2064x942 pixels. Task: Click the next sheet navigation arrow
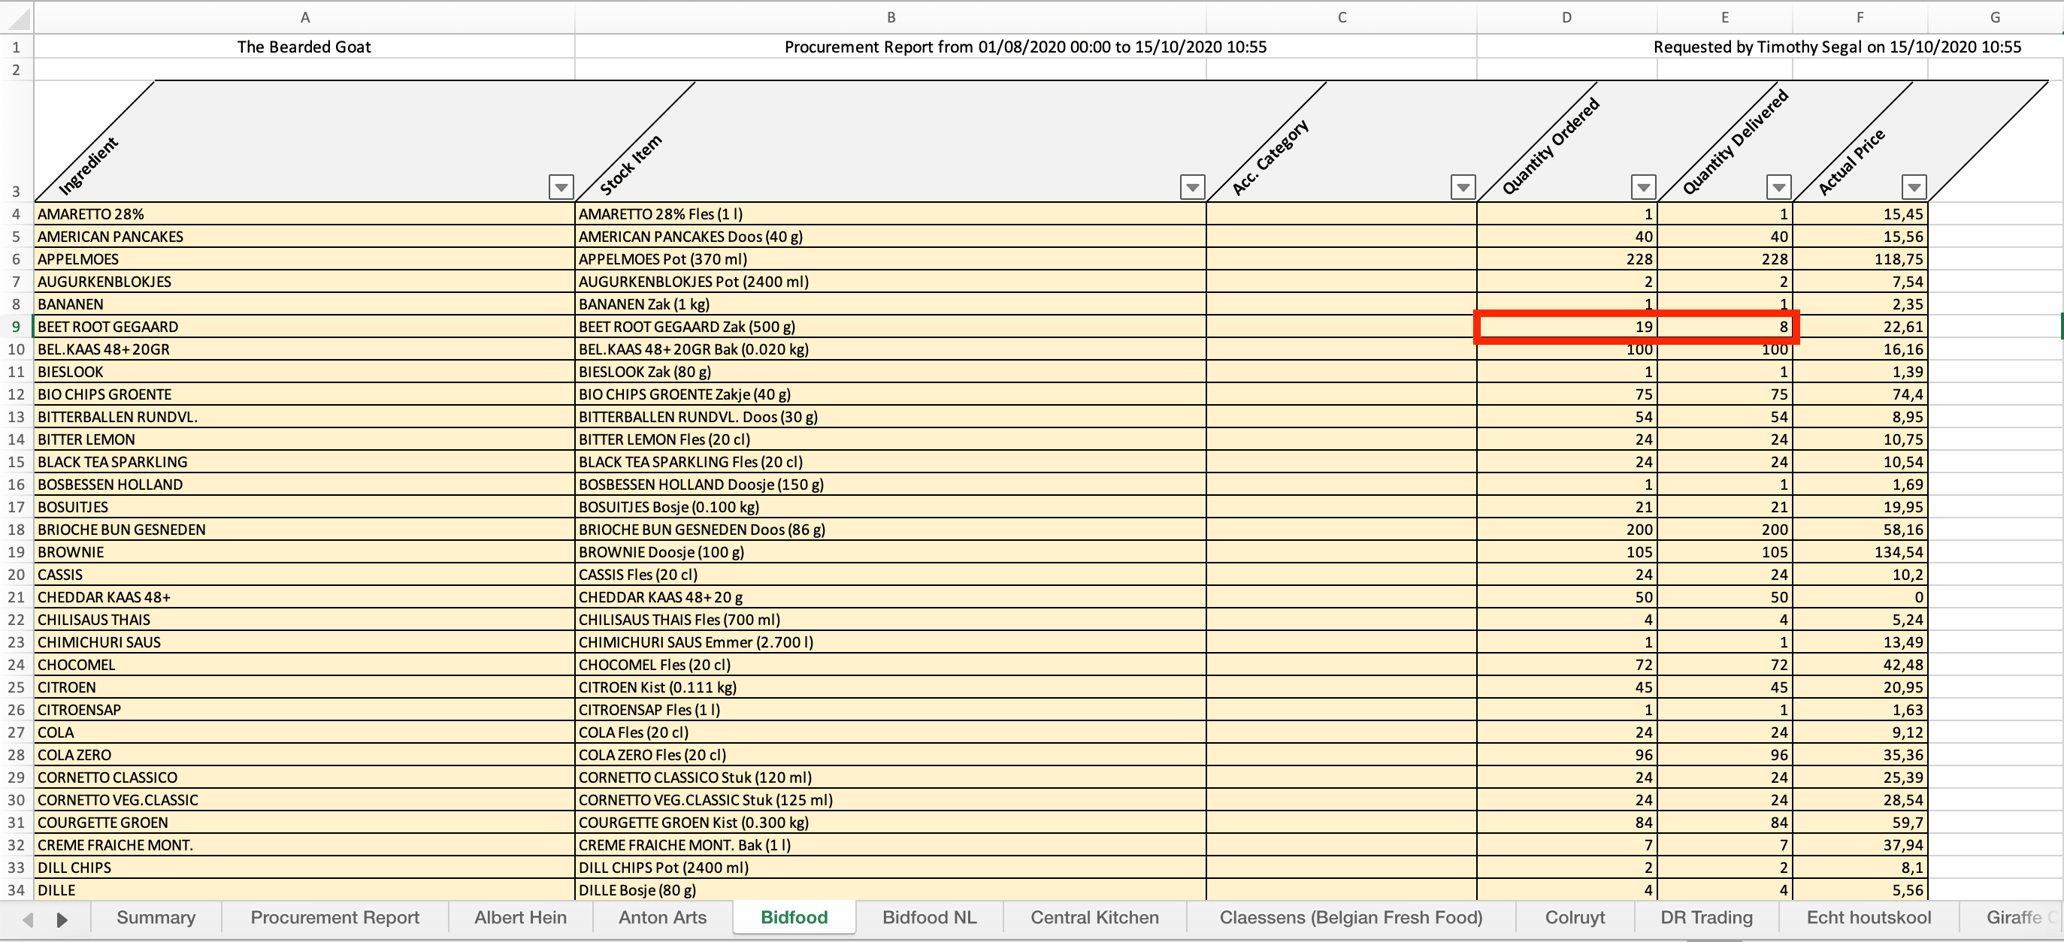click(x=62, y=919)
